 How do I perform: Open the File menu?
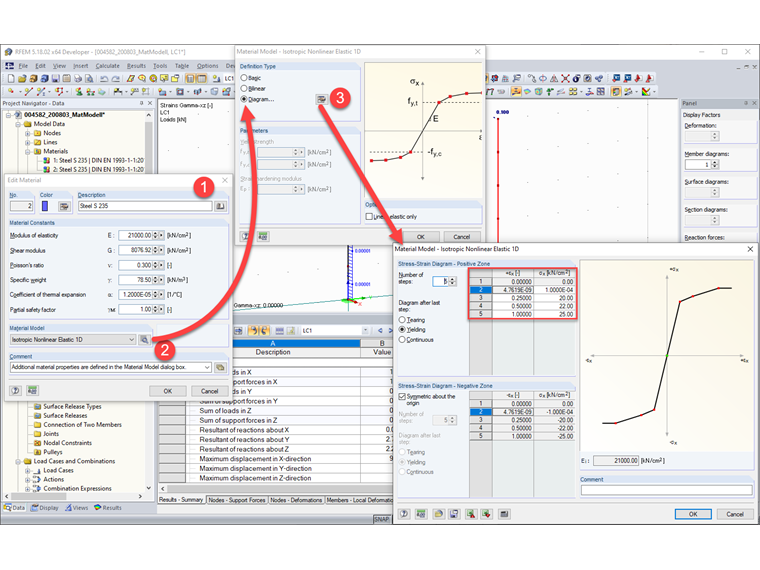click(23, 66)
